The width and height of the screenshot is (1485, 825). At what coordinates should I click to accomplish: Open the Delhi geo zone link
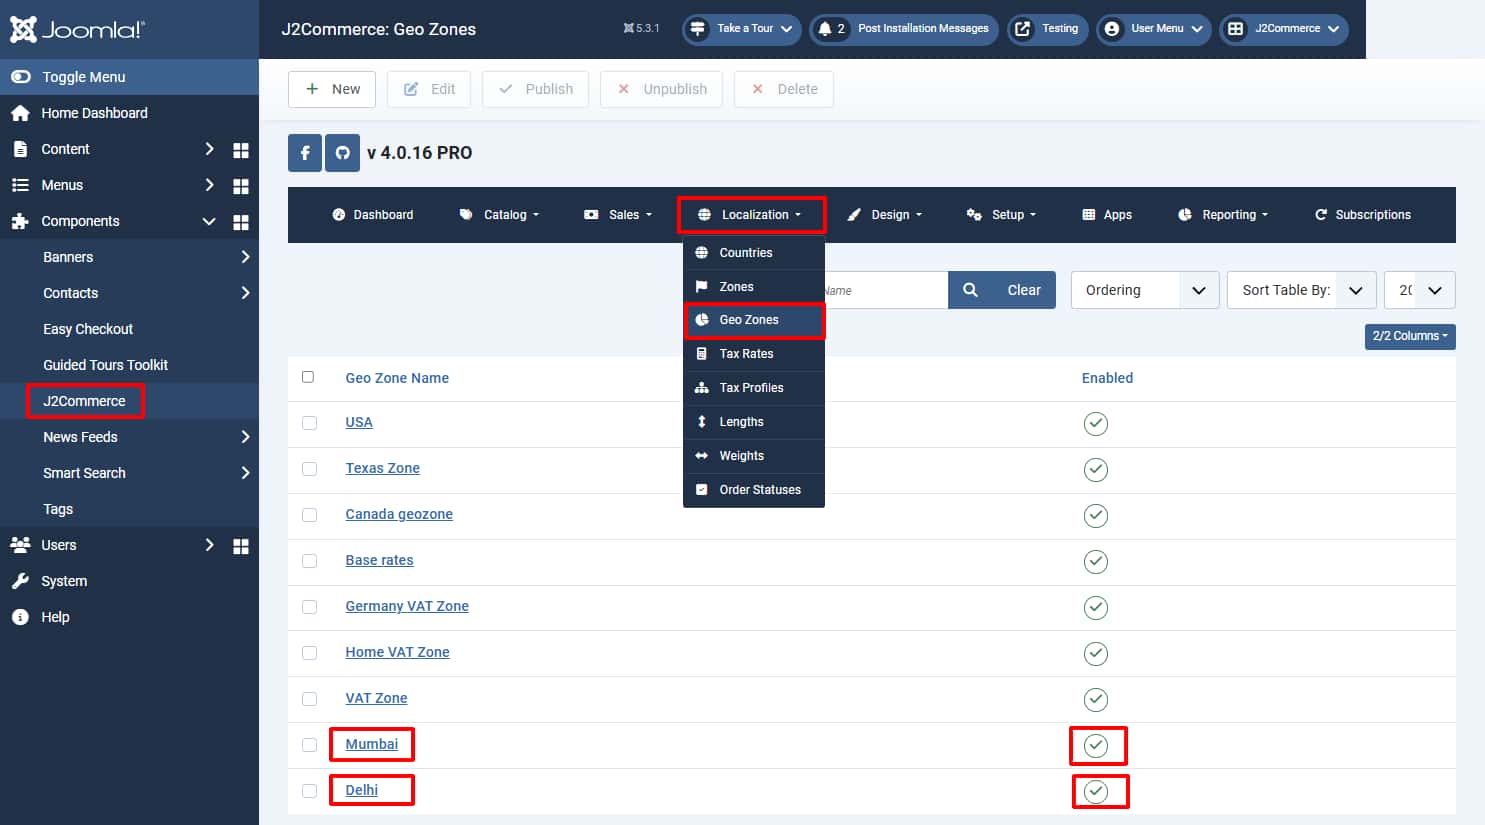click(362, 790)
